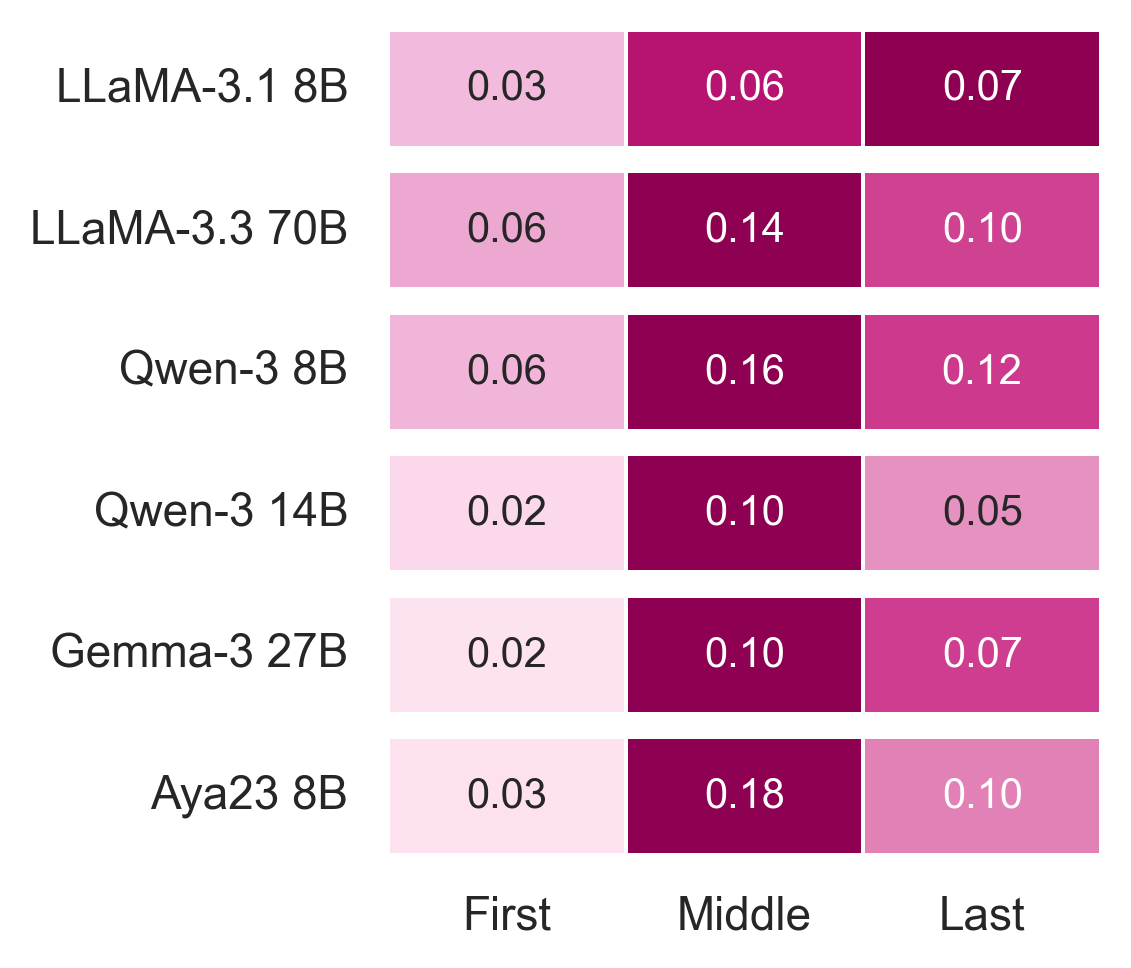Select the 0.18 cell for Aya23 8B
1131x968 pixels.
[744, 795]
